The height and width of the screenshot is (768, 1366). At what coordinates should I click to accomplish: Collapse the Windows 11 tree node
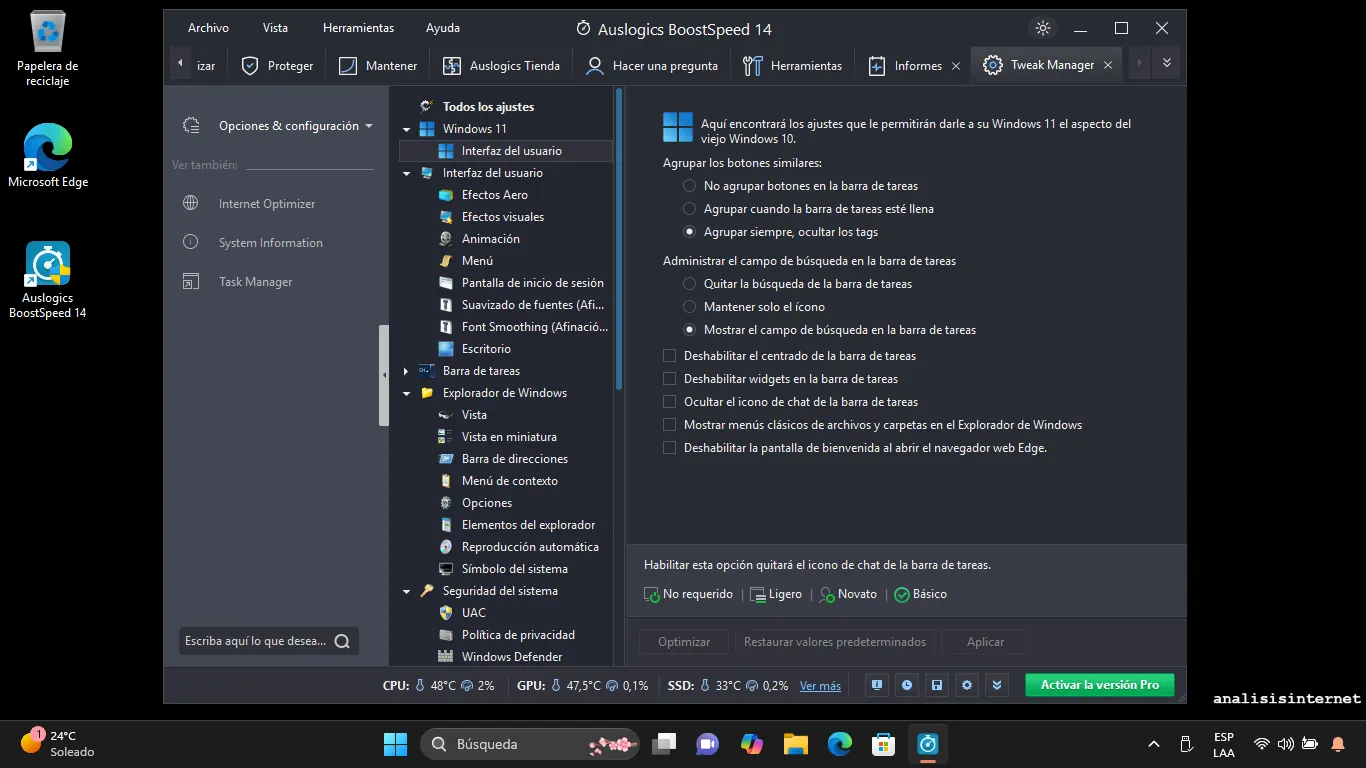(407, 129)
